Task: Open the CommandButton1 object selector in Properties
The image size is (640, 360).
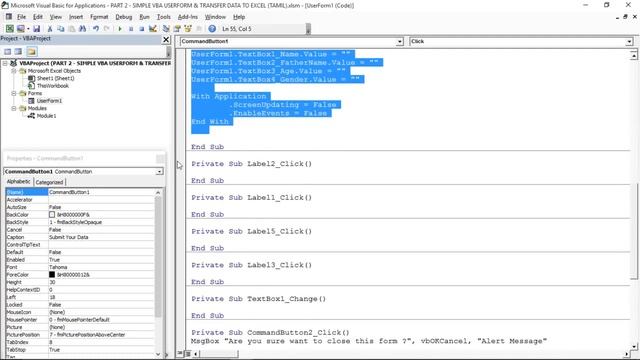Action: (160, 171)
